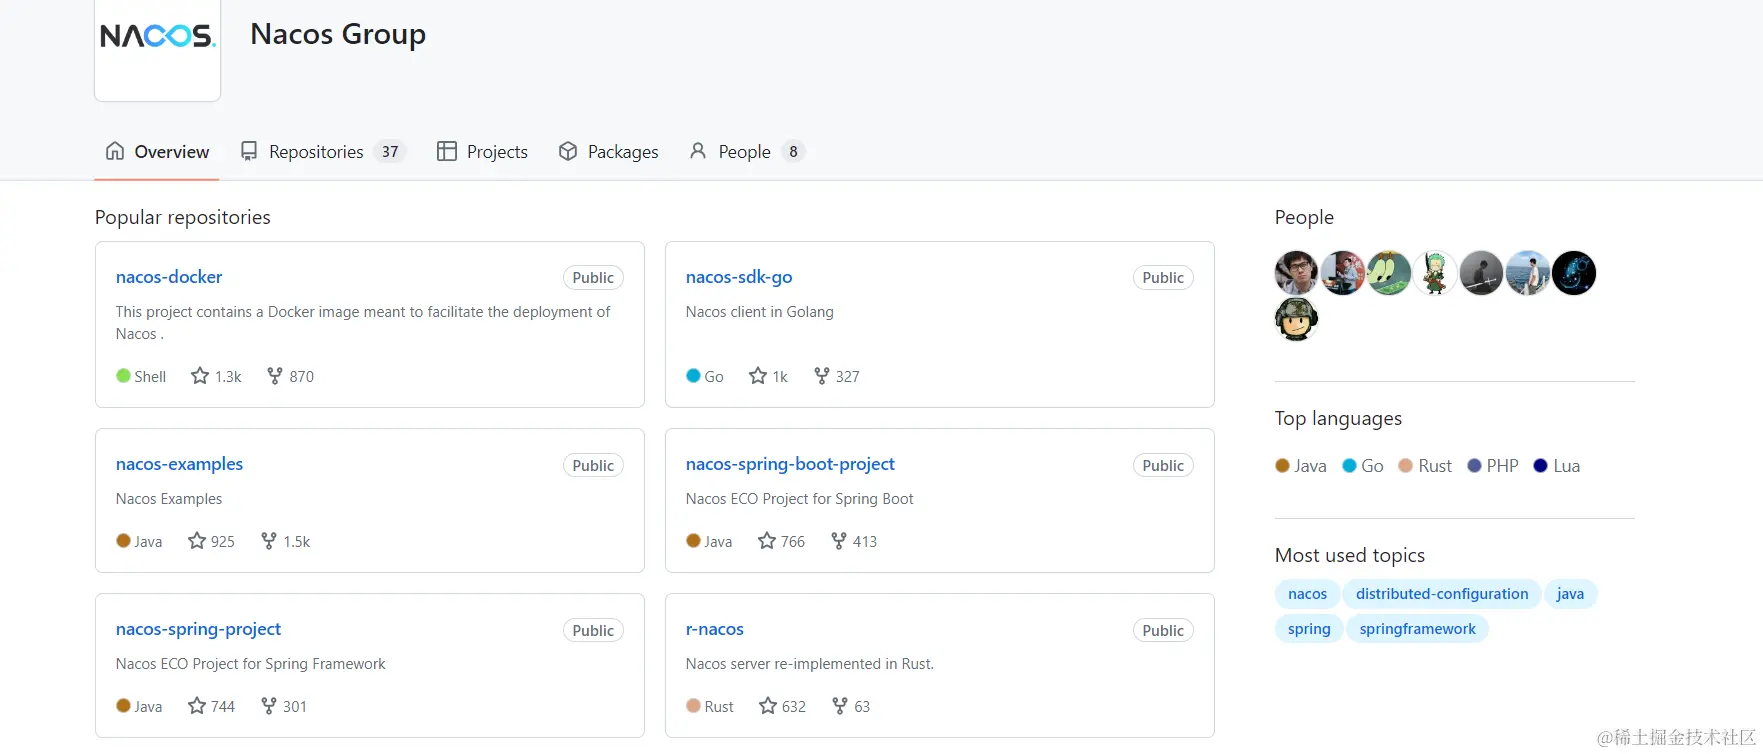Select the distributed-configuration topic tag

click(x=1441, y=594)
